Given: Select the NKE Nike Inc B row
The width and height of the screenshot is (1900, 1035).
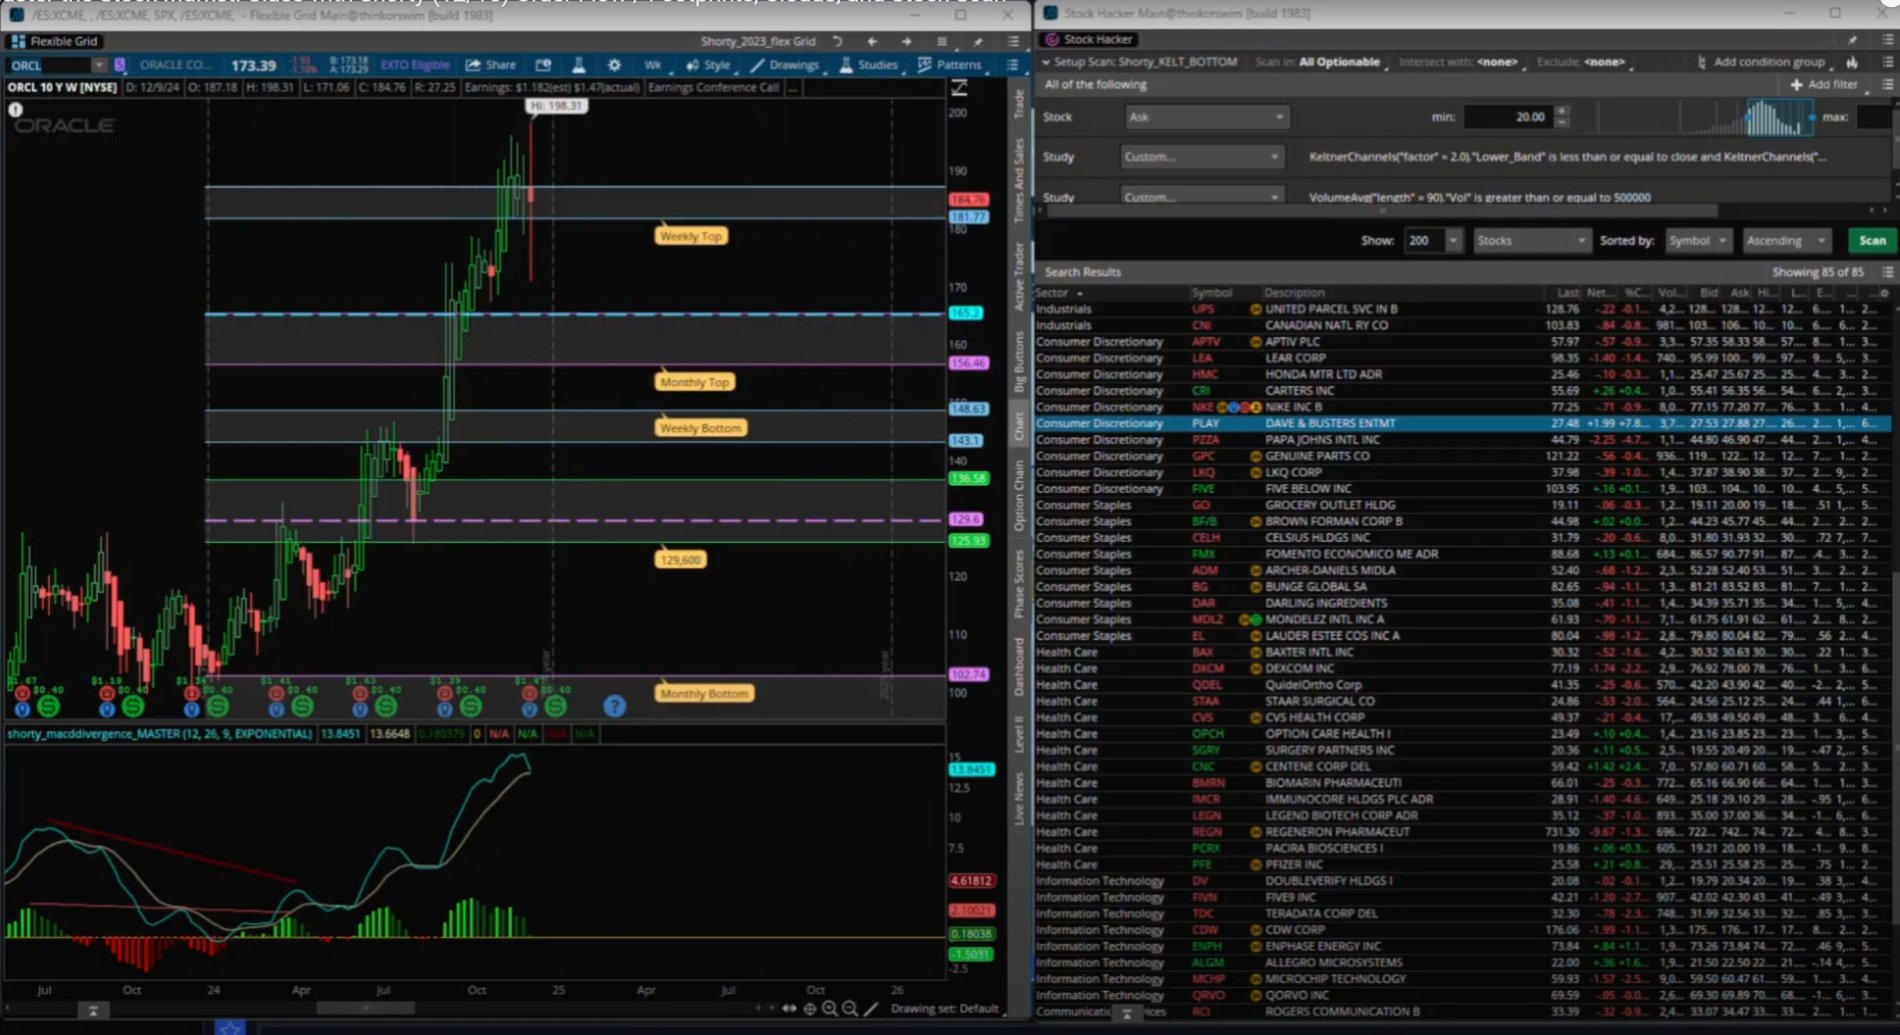Looking at the screenshot, I should 1462,407.
